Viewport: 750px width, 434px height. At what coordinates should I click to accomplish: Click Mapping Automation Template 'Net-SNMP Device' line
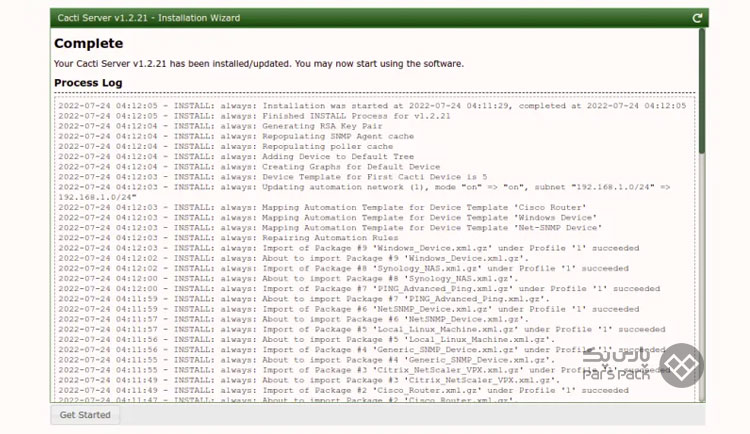[x=330, y=228]
